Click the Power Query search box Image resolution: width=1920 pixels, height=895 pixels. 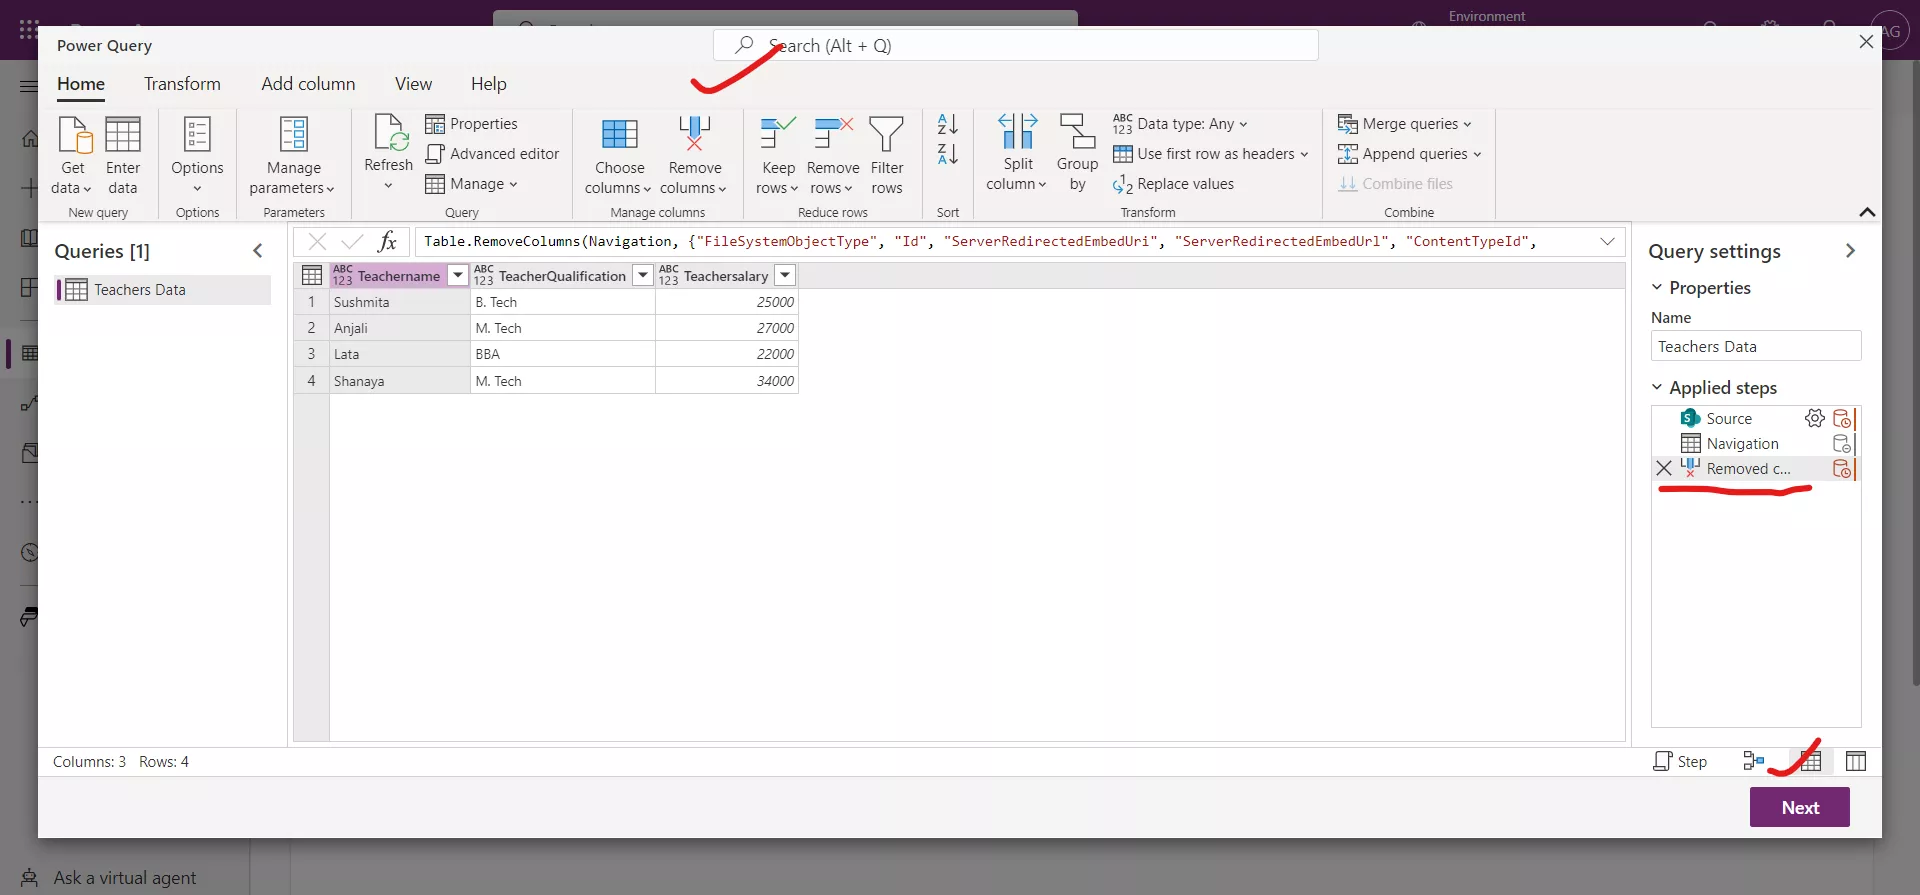tap(1015, 45)
